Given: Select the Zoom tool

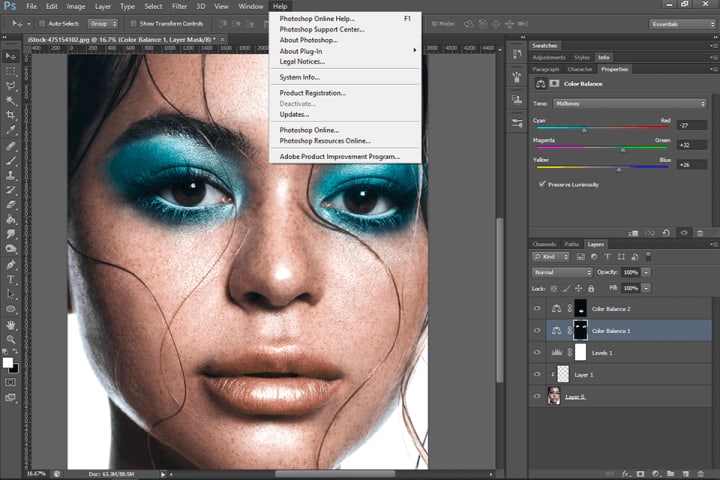Looking at the screenshot, I should pyautogui.click(x=11, y=339).
